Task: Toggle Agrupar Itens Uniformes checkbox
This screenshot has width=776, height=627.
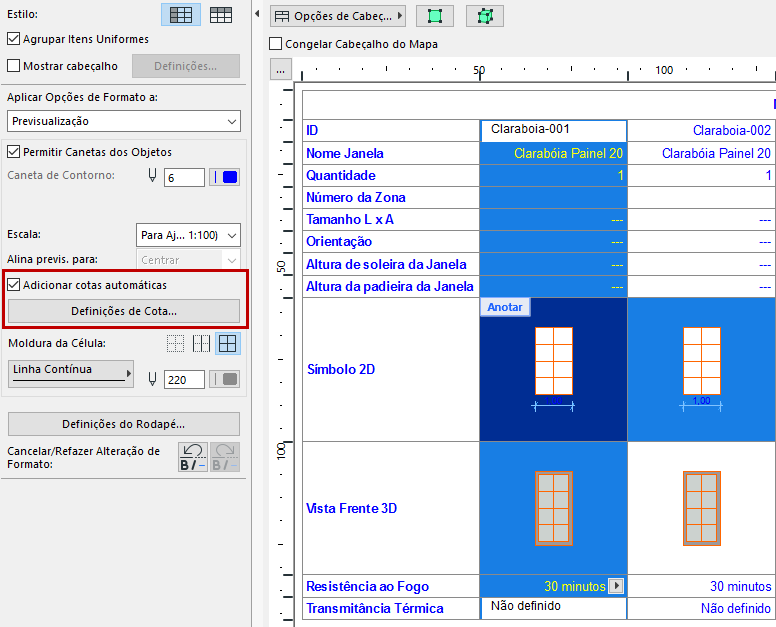Action: point(14,40)
